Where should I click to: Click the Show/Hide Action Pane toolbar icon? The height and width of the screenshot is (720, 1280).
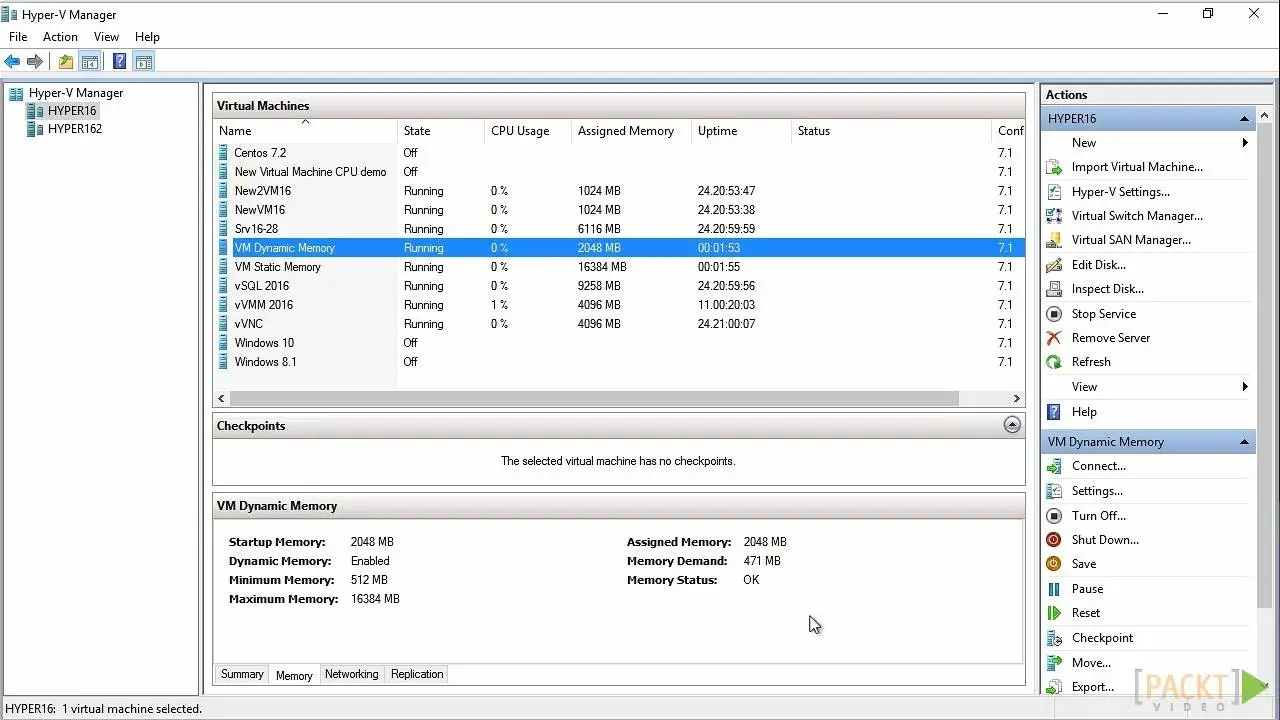(x=143, y=62)
